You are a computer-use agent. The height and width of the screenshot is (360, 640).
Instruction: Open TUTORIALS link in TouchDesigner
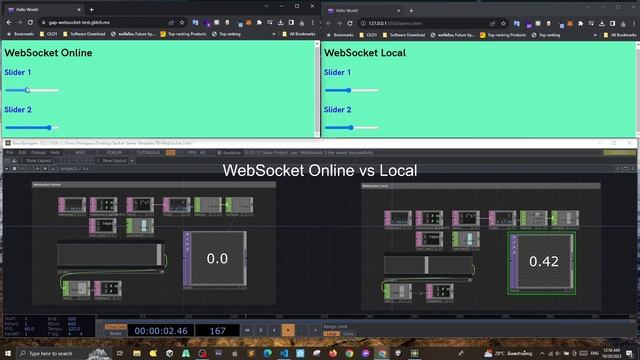pos(148,153)
